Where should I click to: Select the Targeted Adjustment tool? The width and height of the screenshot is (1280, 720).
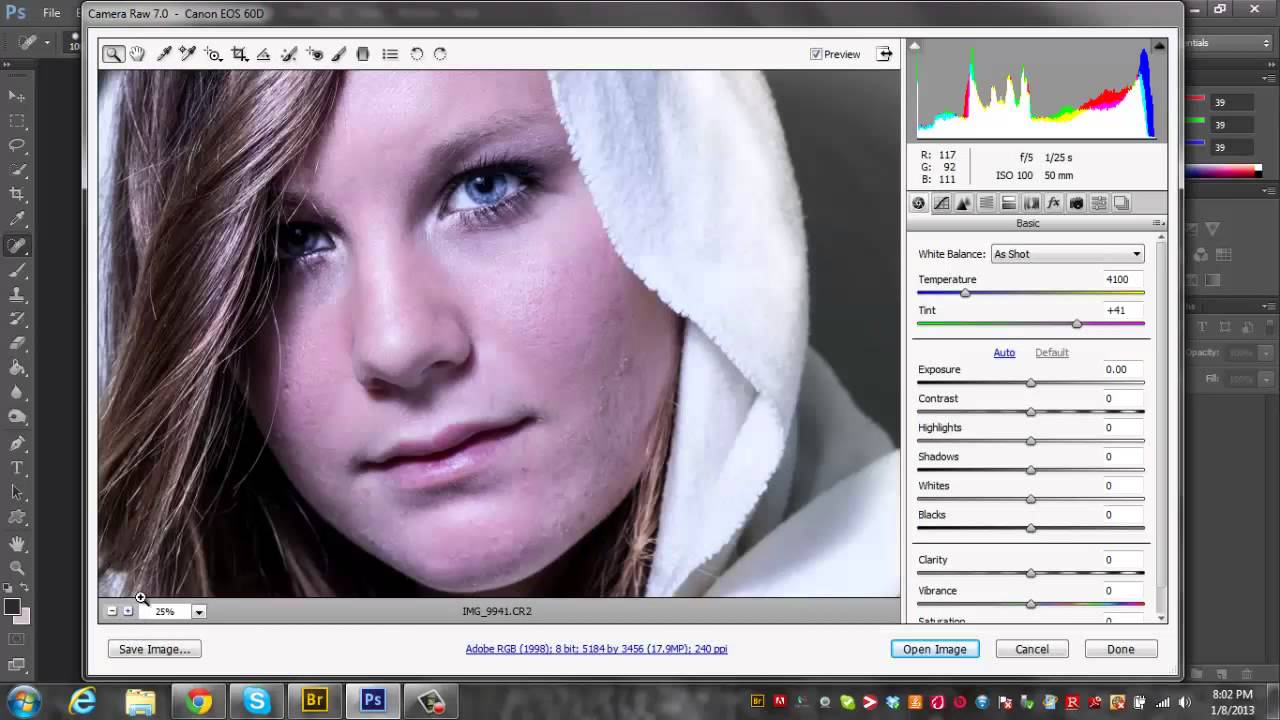pos(213,54)
